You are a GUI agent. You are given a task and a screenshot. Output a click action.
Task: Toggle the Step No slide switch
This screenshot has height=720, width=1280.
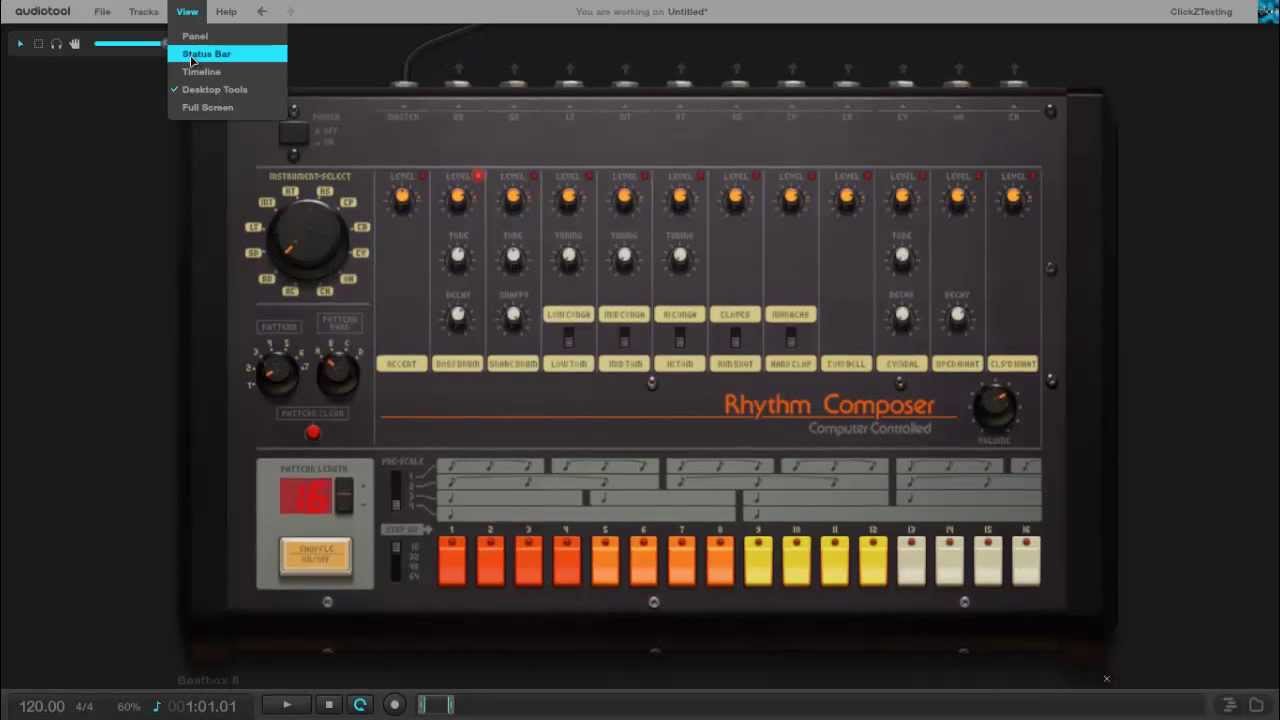click(x=396, y=561)
